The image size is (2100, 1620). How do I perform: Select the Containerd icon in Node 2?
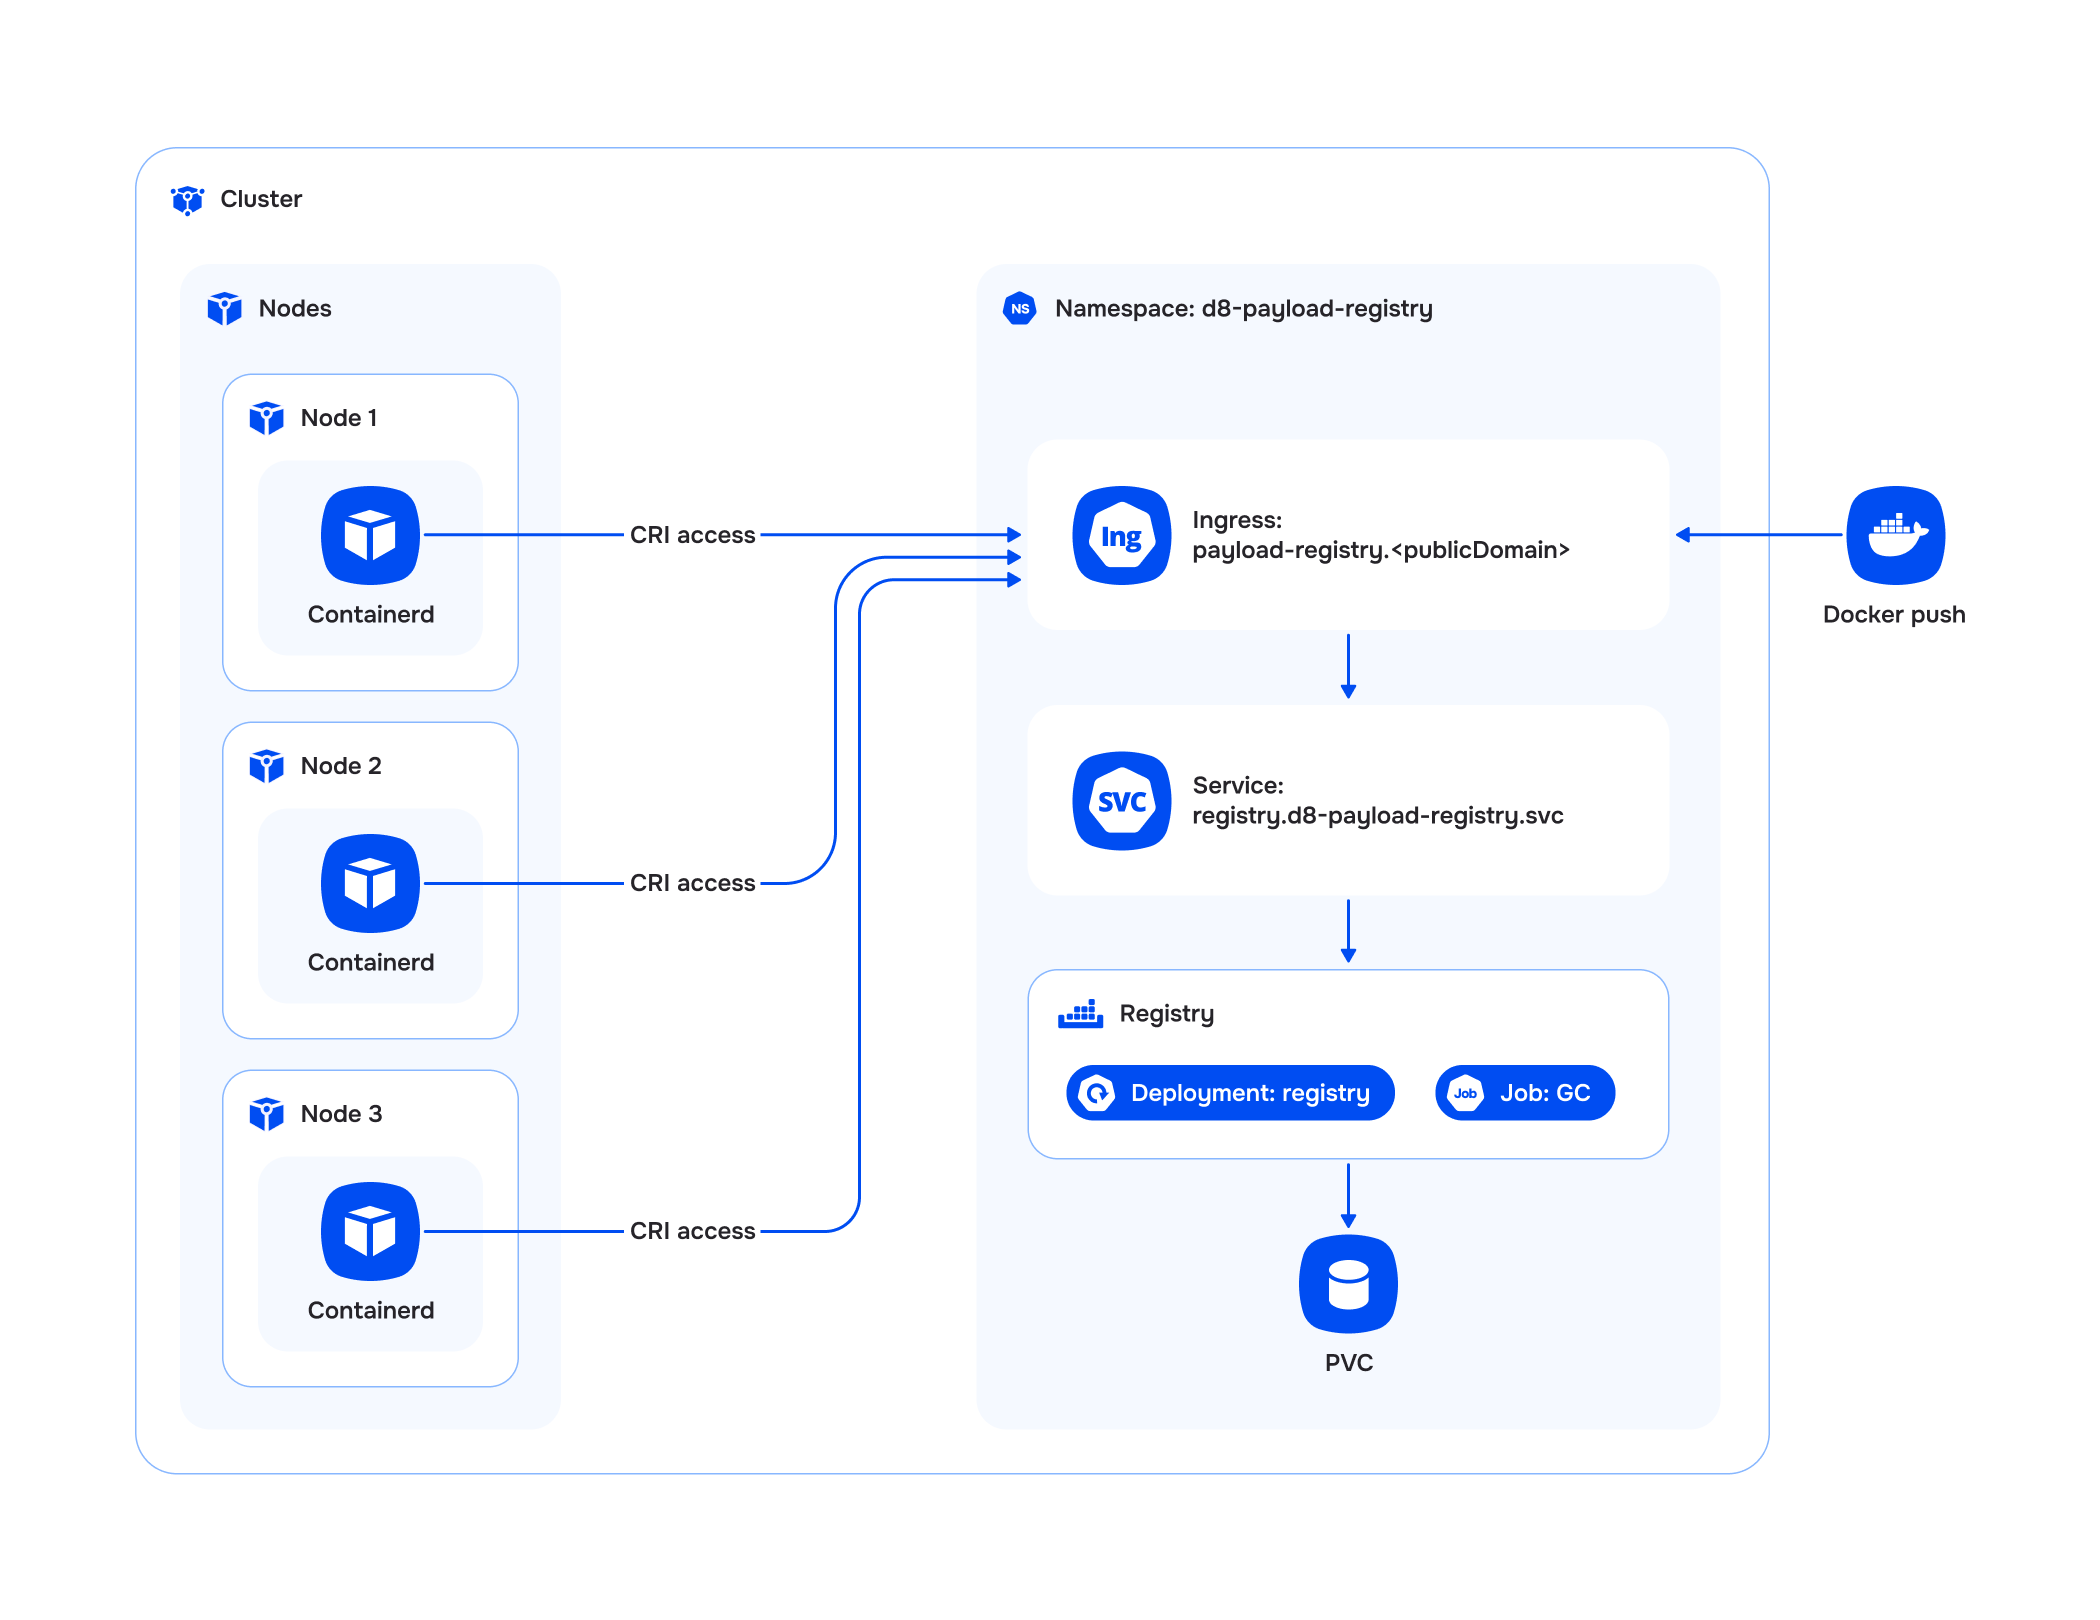point(370,884)
